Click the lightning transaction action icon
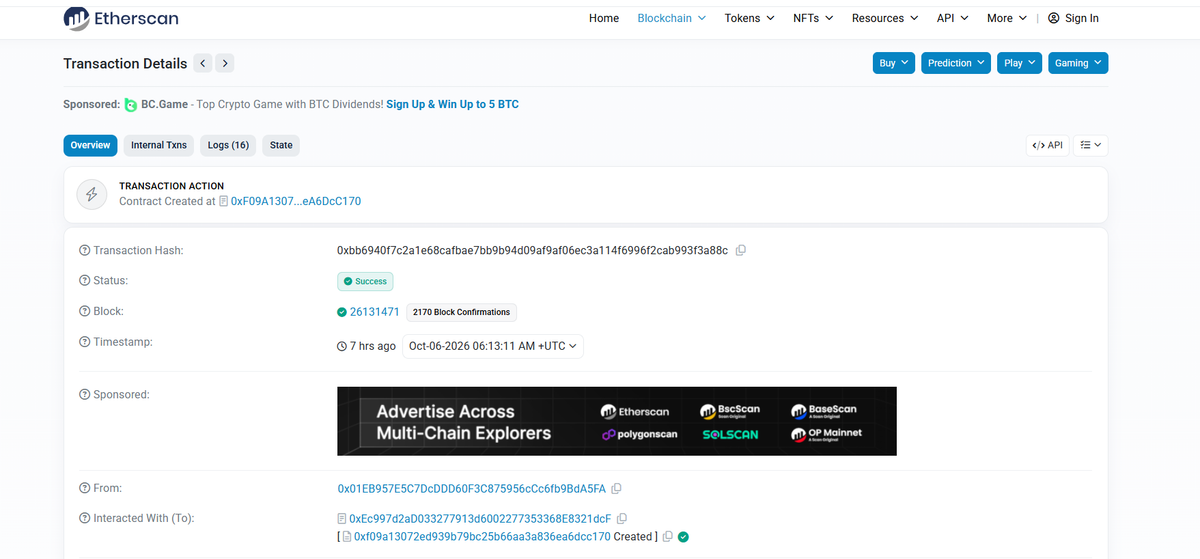 [x=91, y=194]
